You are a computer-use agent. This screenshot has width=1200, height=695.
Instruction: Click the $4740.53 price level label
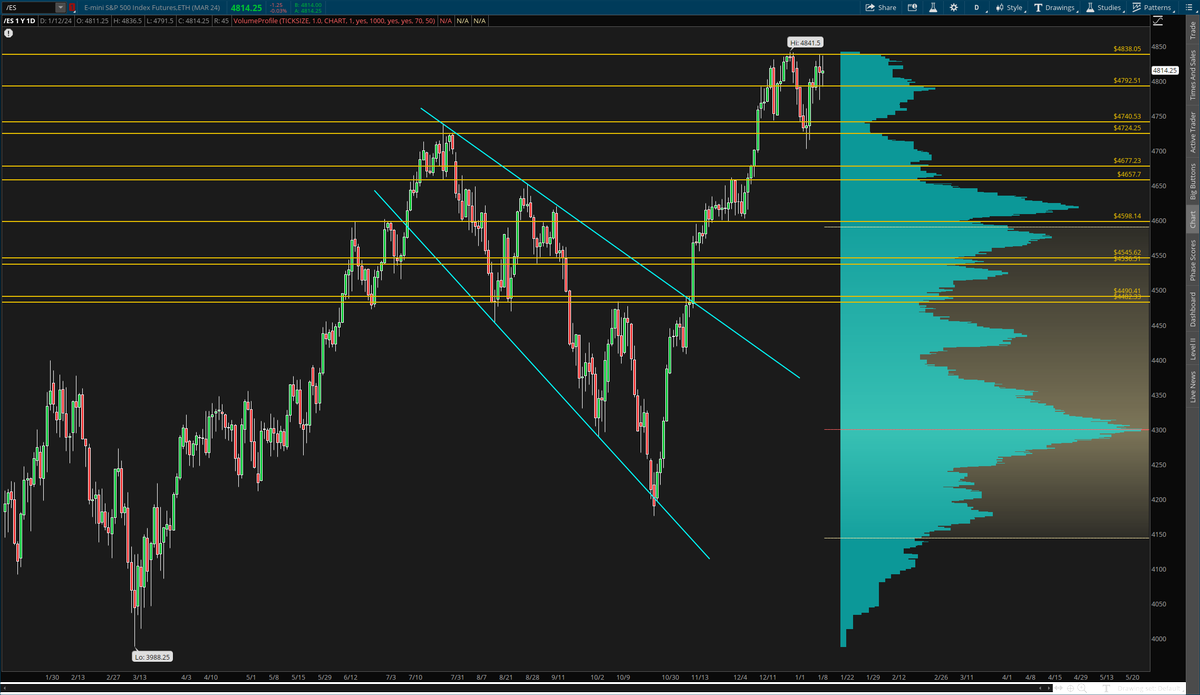tap(1127, 117)
